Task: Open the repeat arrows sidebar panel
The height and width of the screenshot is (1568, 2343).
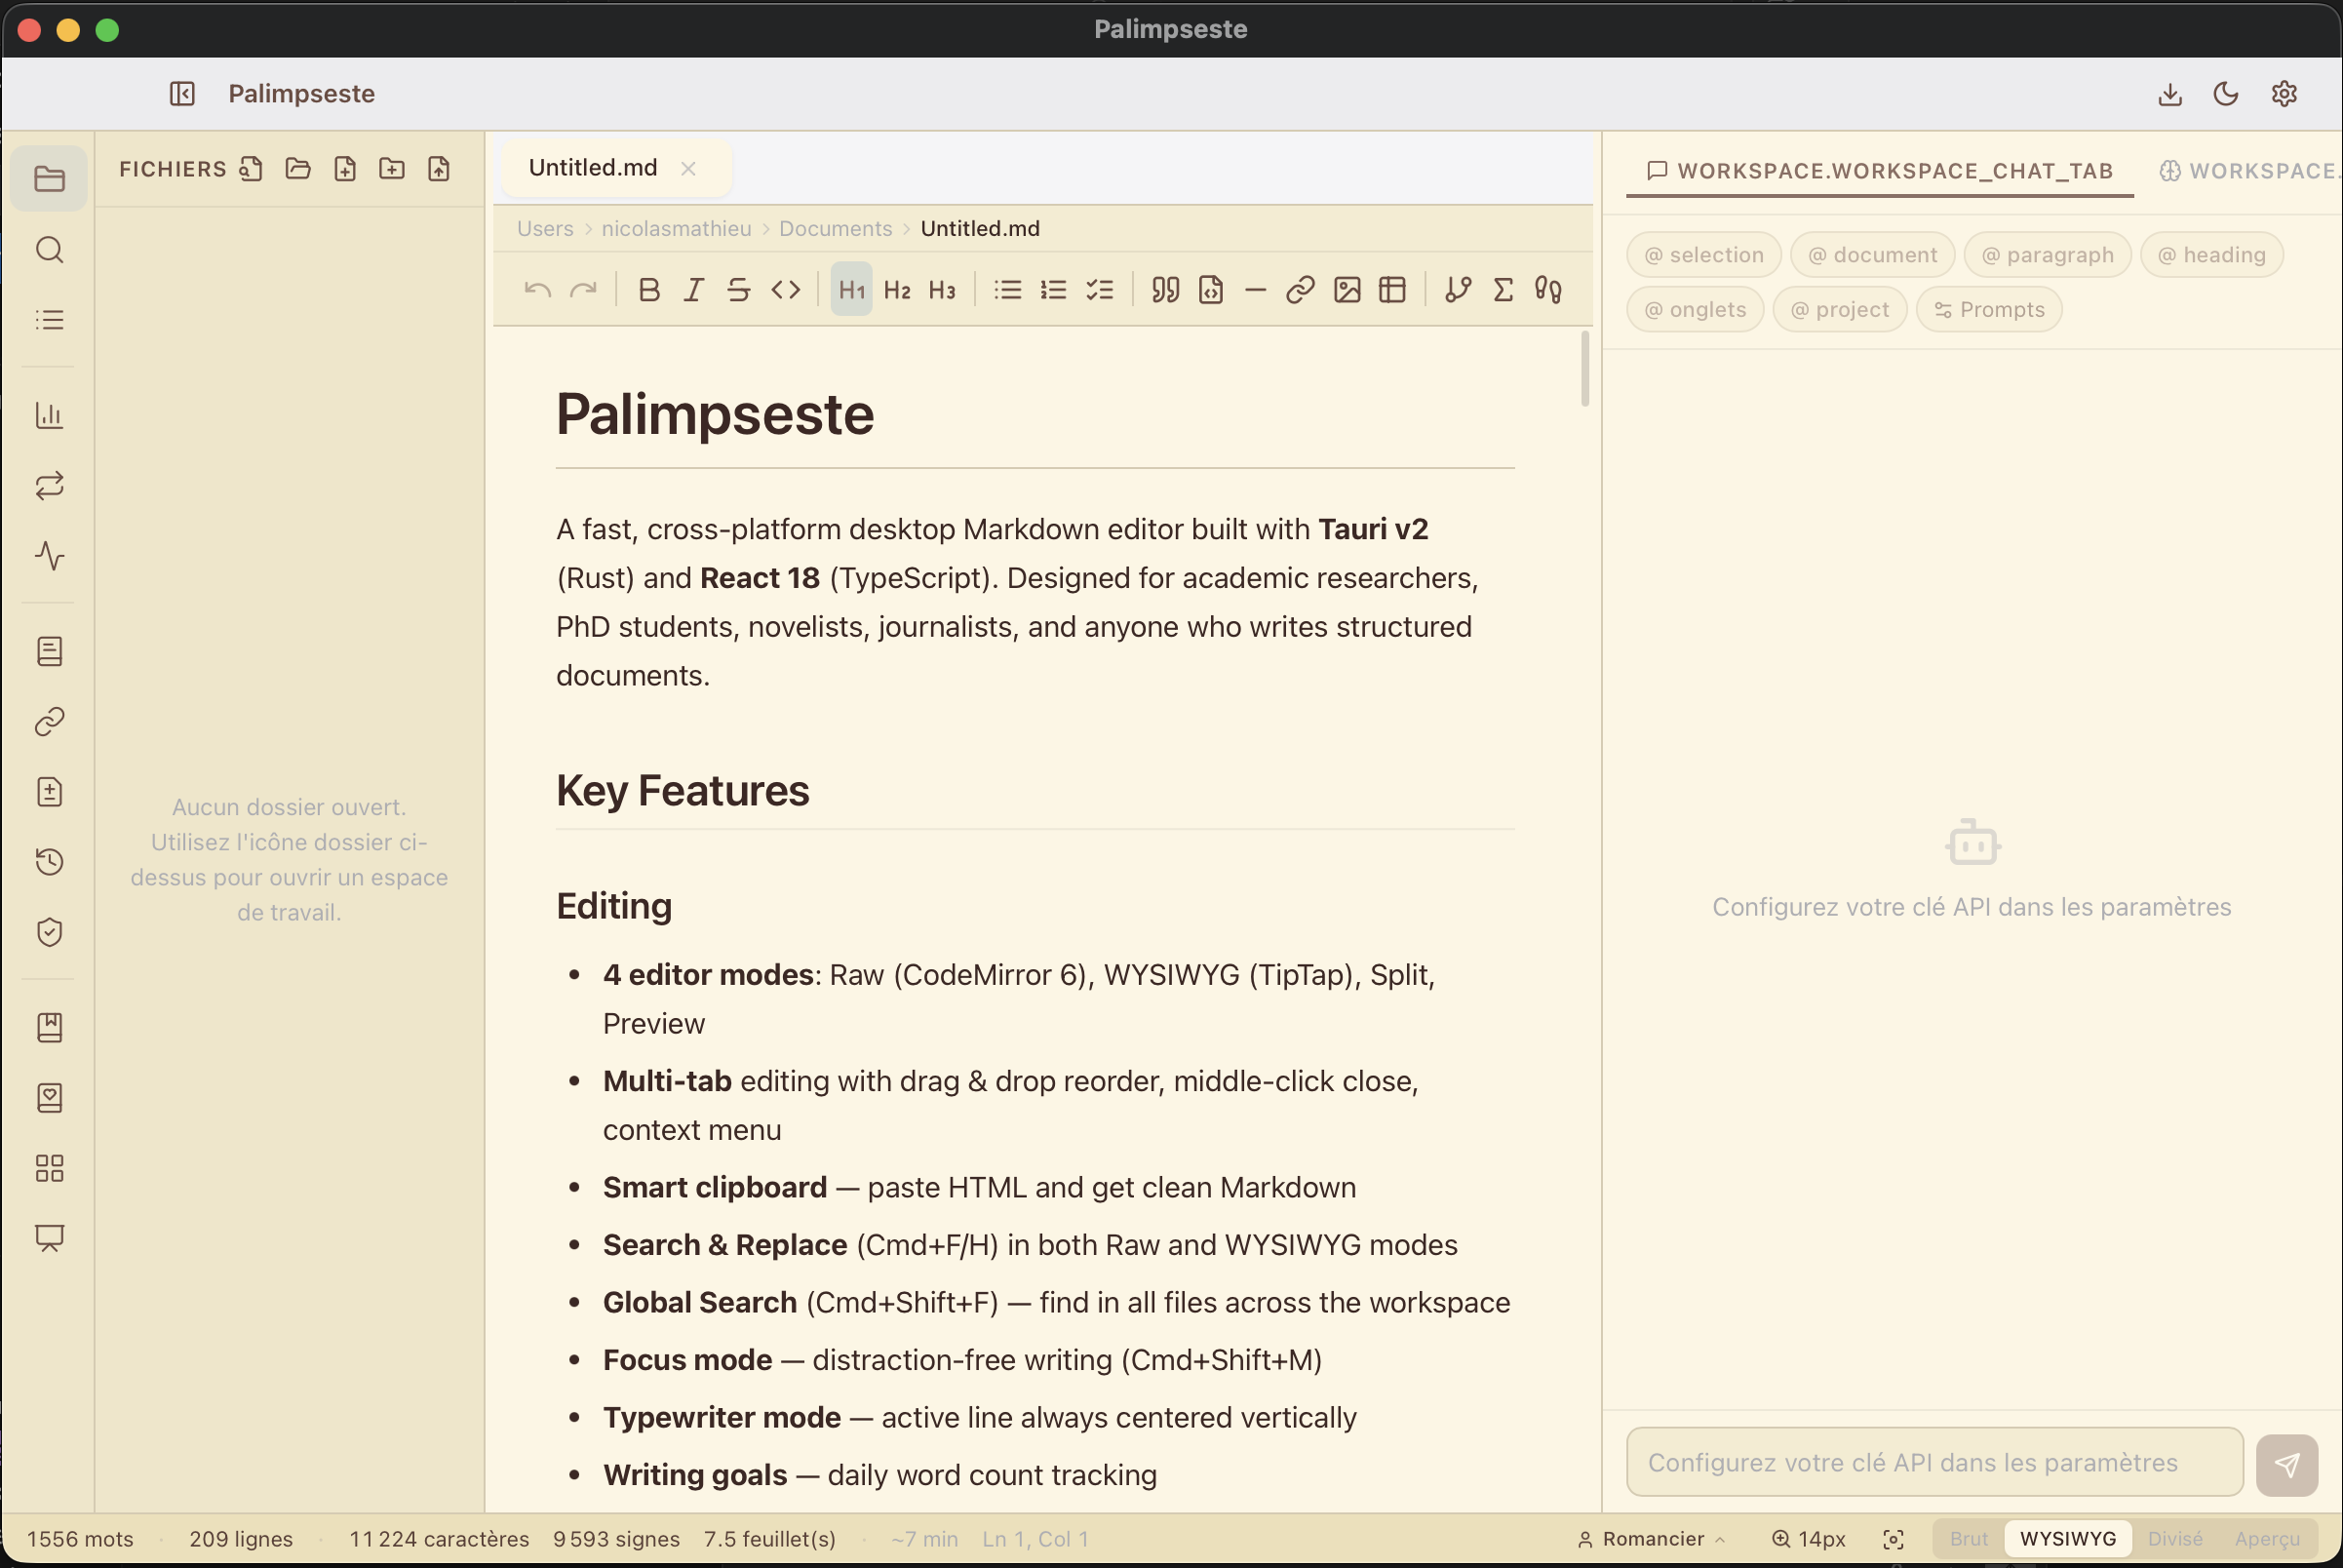Action: 49,486
